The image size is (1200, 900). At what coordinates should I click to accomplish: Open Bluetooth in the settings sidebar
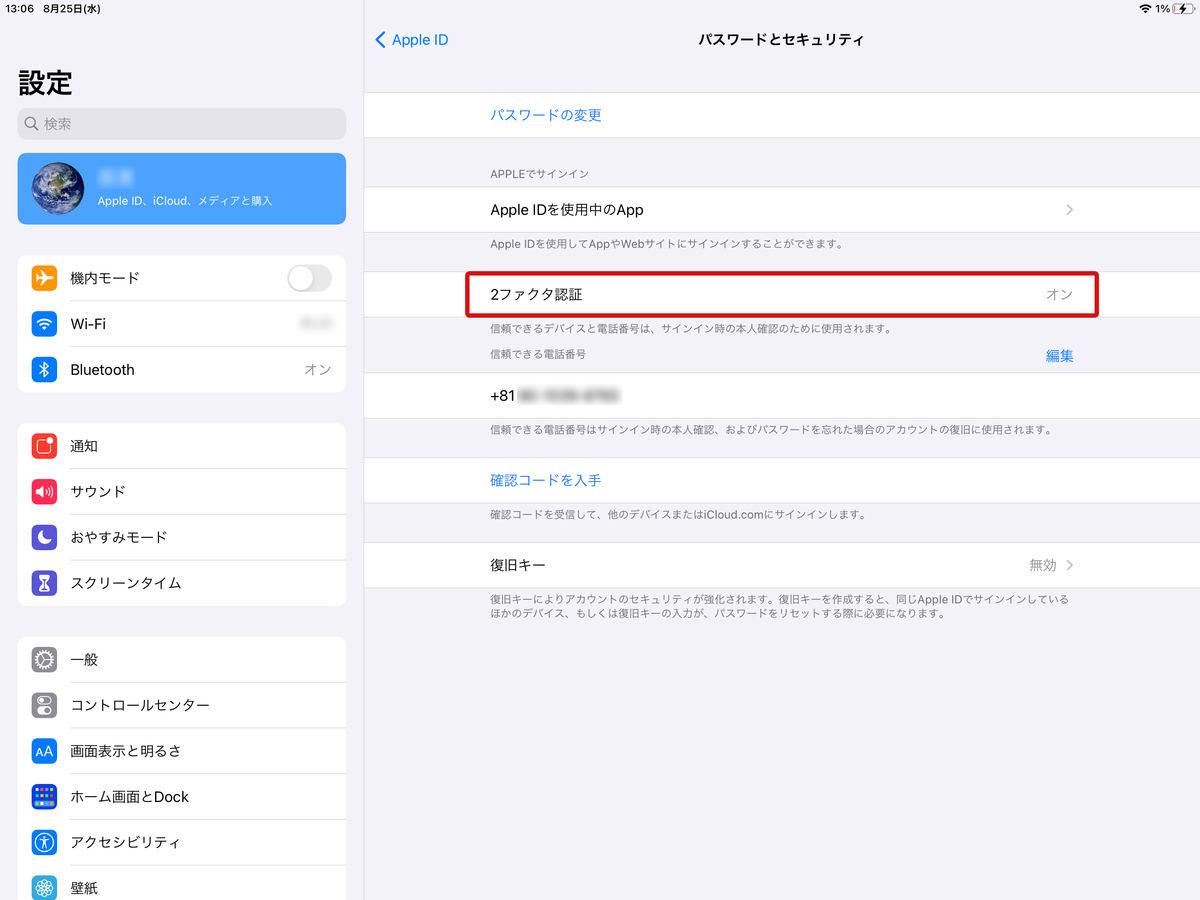coord(182,370)
